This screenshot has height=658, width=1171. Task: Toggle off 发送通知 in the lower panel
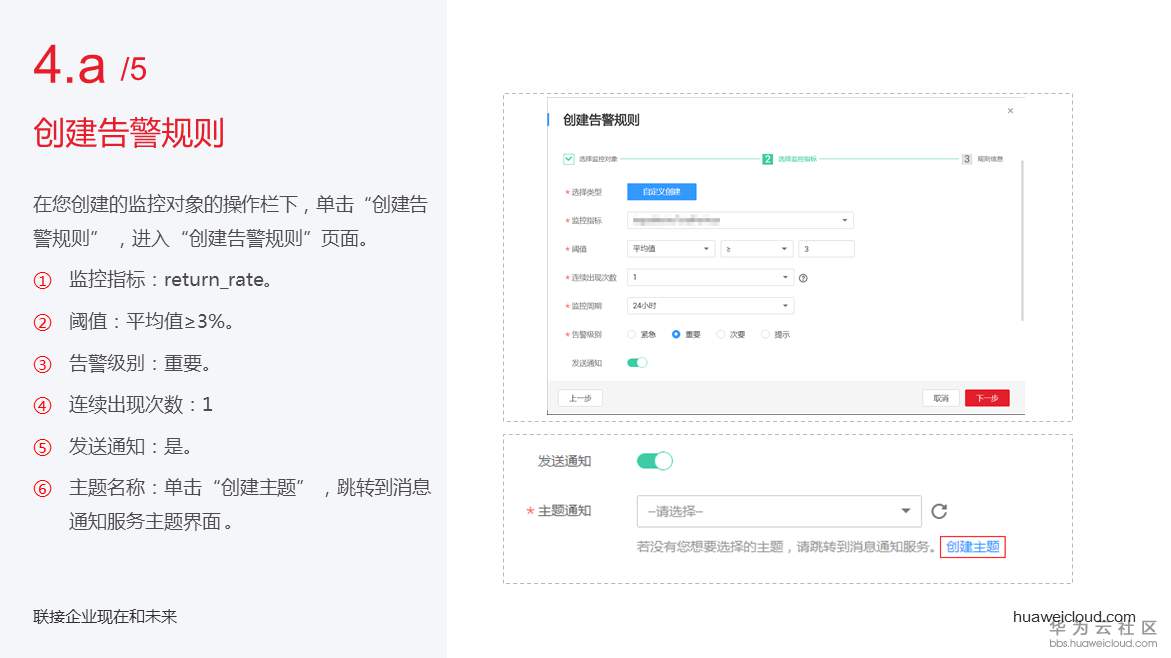(655, 461)
